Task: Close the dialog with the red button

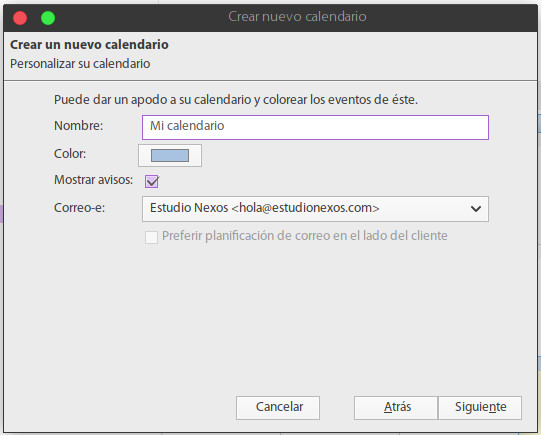Action: [20, 18]
